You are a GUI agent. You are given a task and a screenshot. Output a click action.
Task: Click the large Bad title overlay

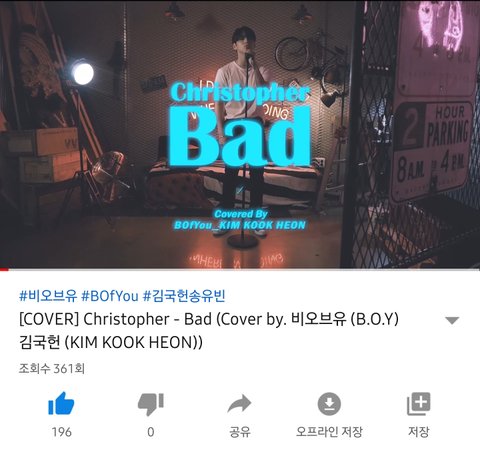(240, 136)
